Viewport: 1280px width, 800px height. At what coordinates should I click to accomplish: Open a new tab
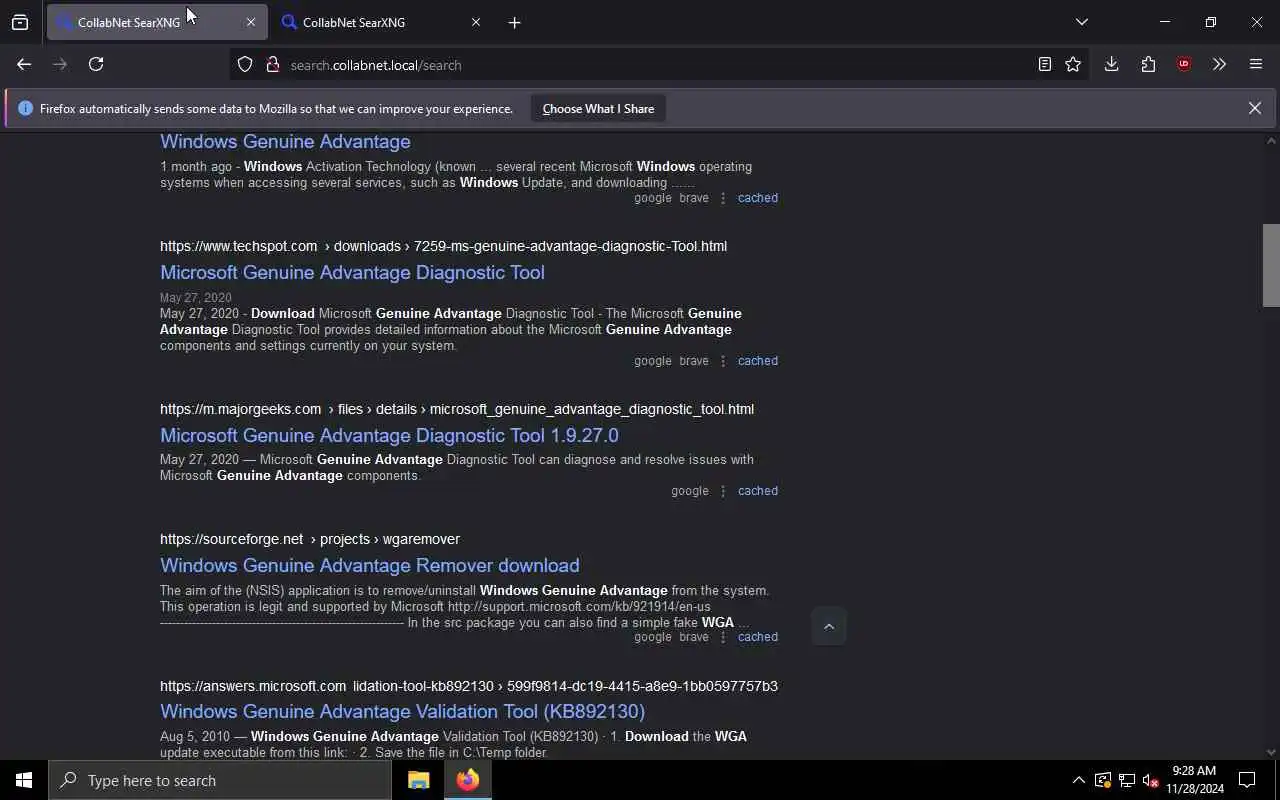tap(514, 22)
